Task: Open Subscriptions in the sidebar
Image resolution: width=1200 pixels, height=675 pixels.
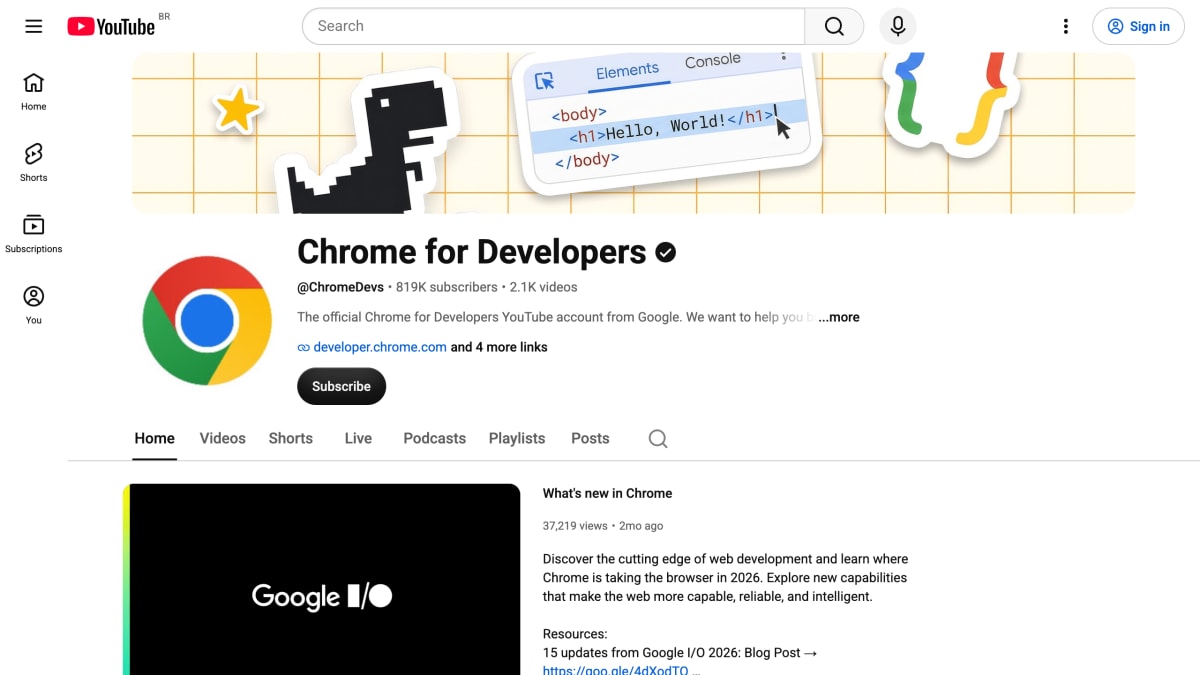Action: (34, 234)
